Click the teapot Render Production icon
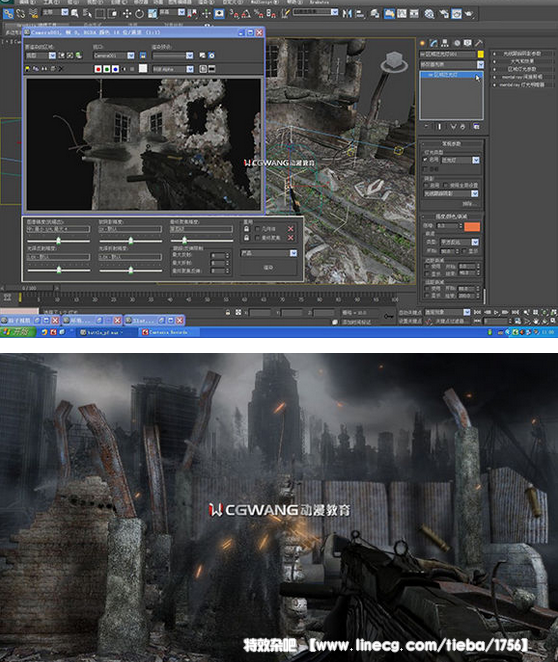Viewport: 558px width, 662px height. 469,14
